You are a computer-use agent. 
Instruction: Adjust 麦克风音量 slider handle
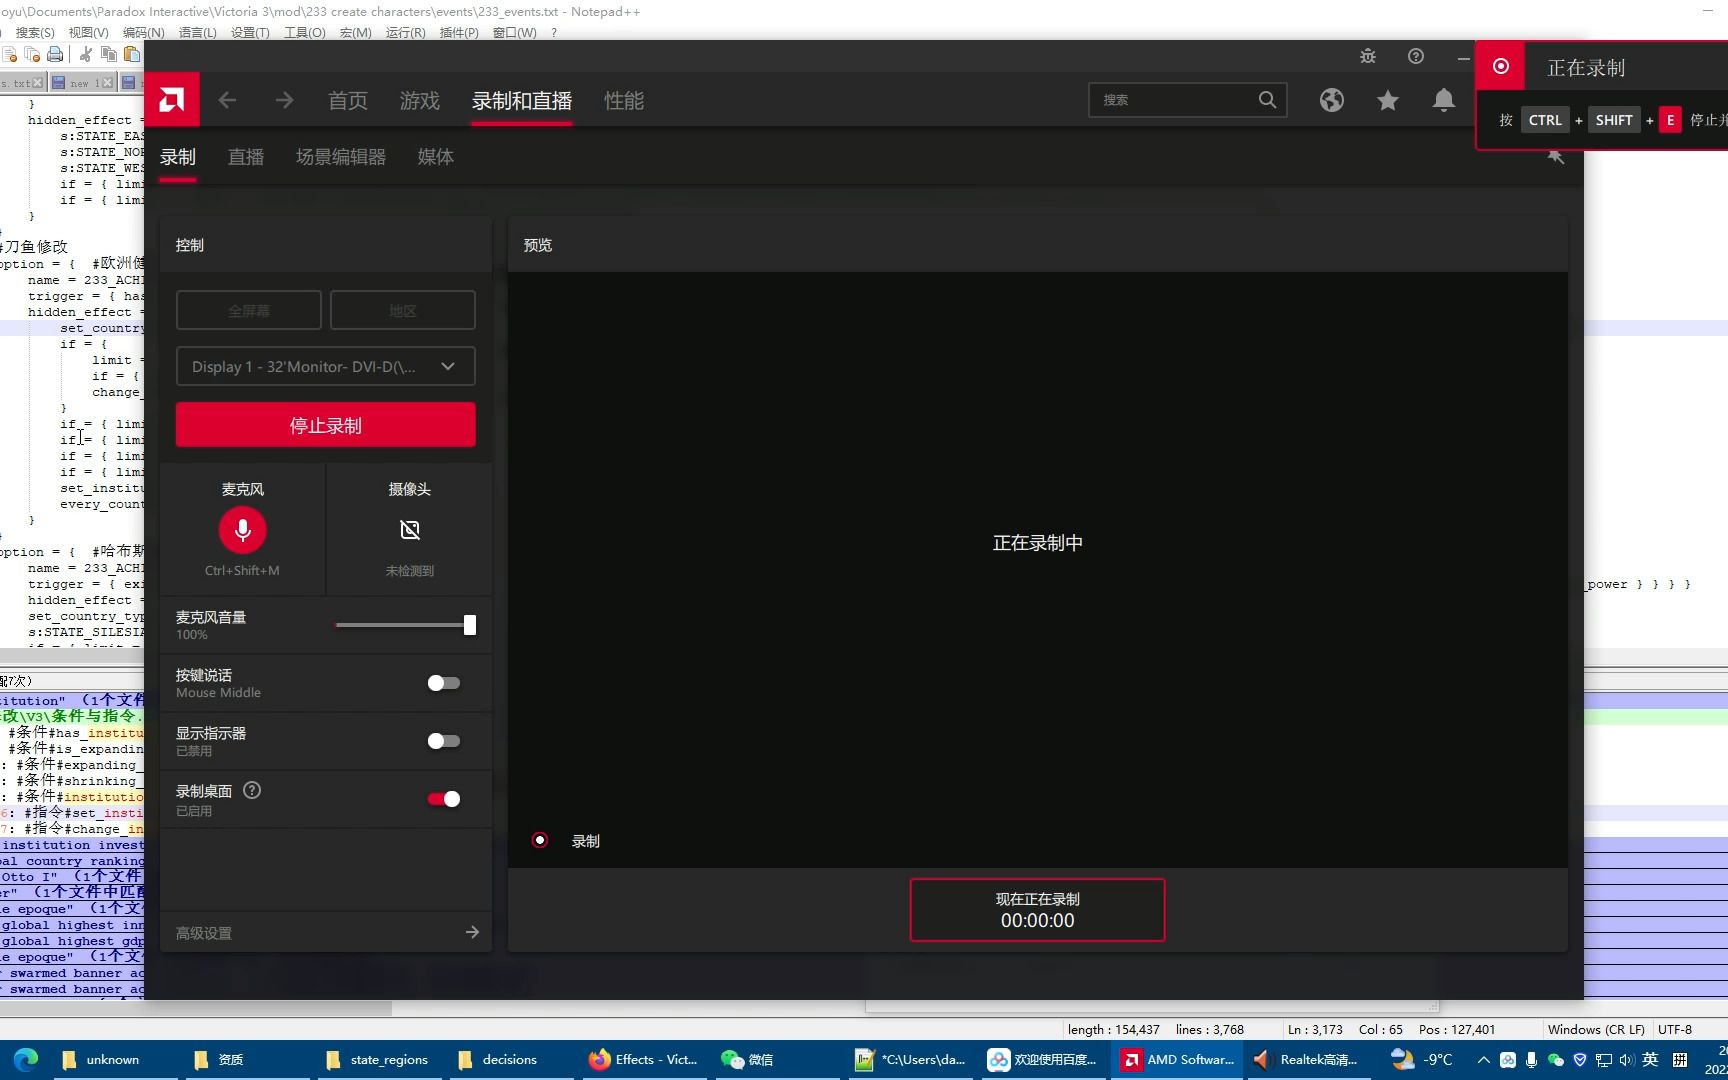(x=470, y=625)
